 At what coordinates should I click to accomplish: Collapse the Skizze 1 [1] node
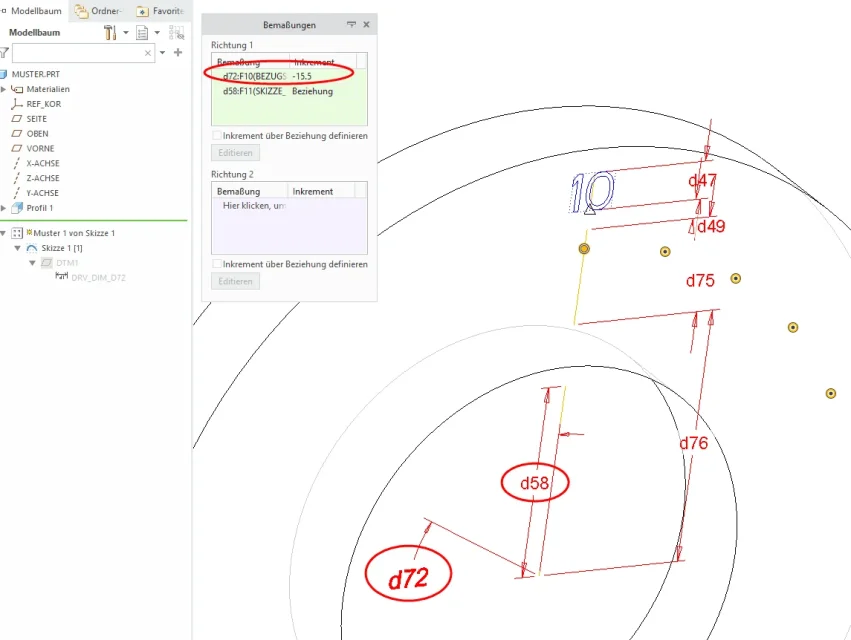[x=17, y=248]
